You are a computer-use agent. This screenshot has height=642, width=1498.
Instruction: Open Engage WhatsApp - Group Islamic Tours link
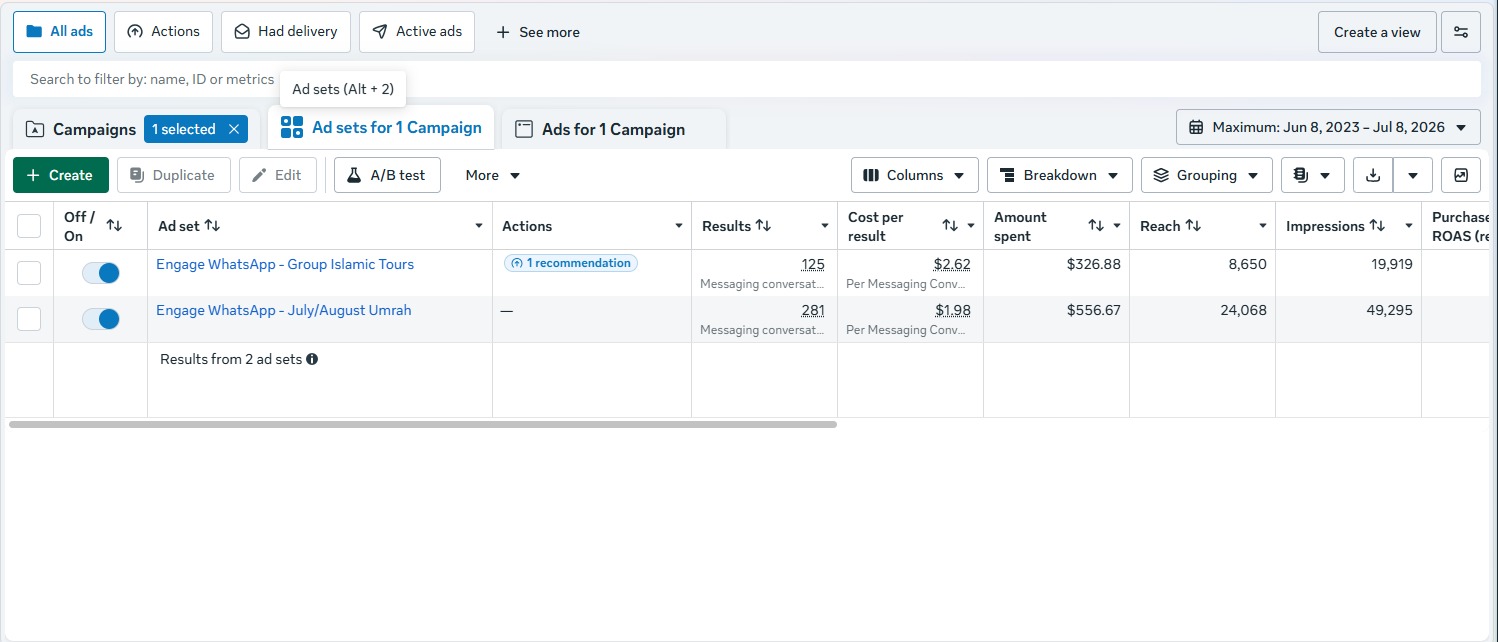pos(285,264)
